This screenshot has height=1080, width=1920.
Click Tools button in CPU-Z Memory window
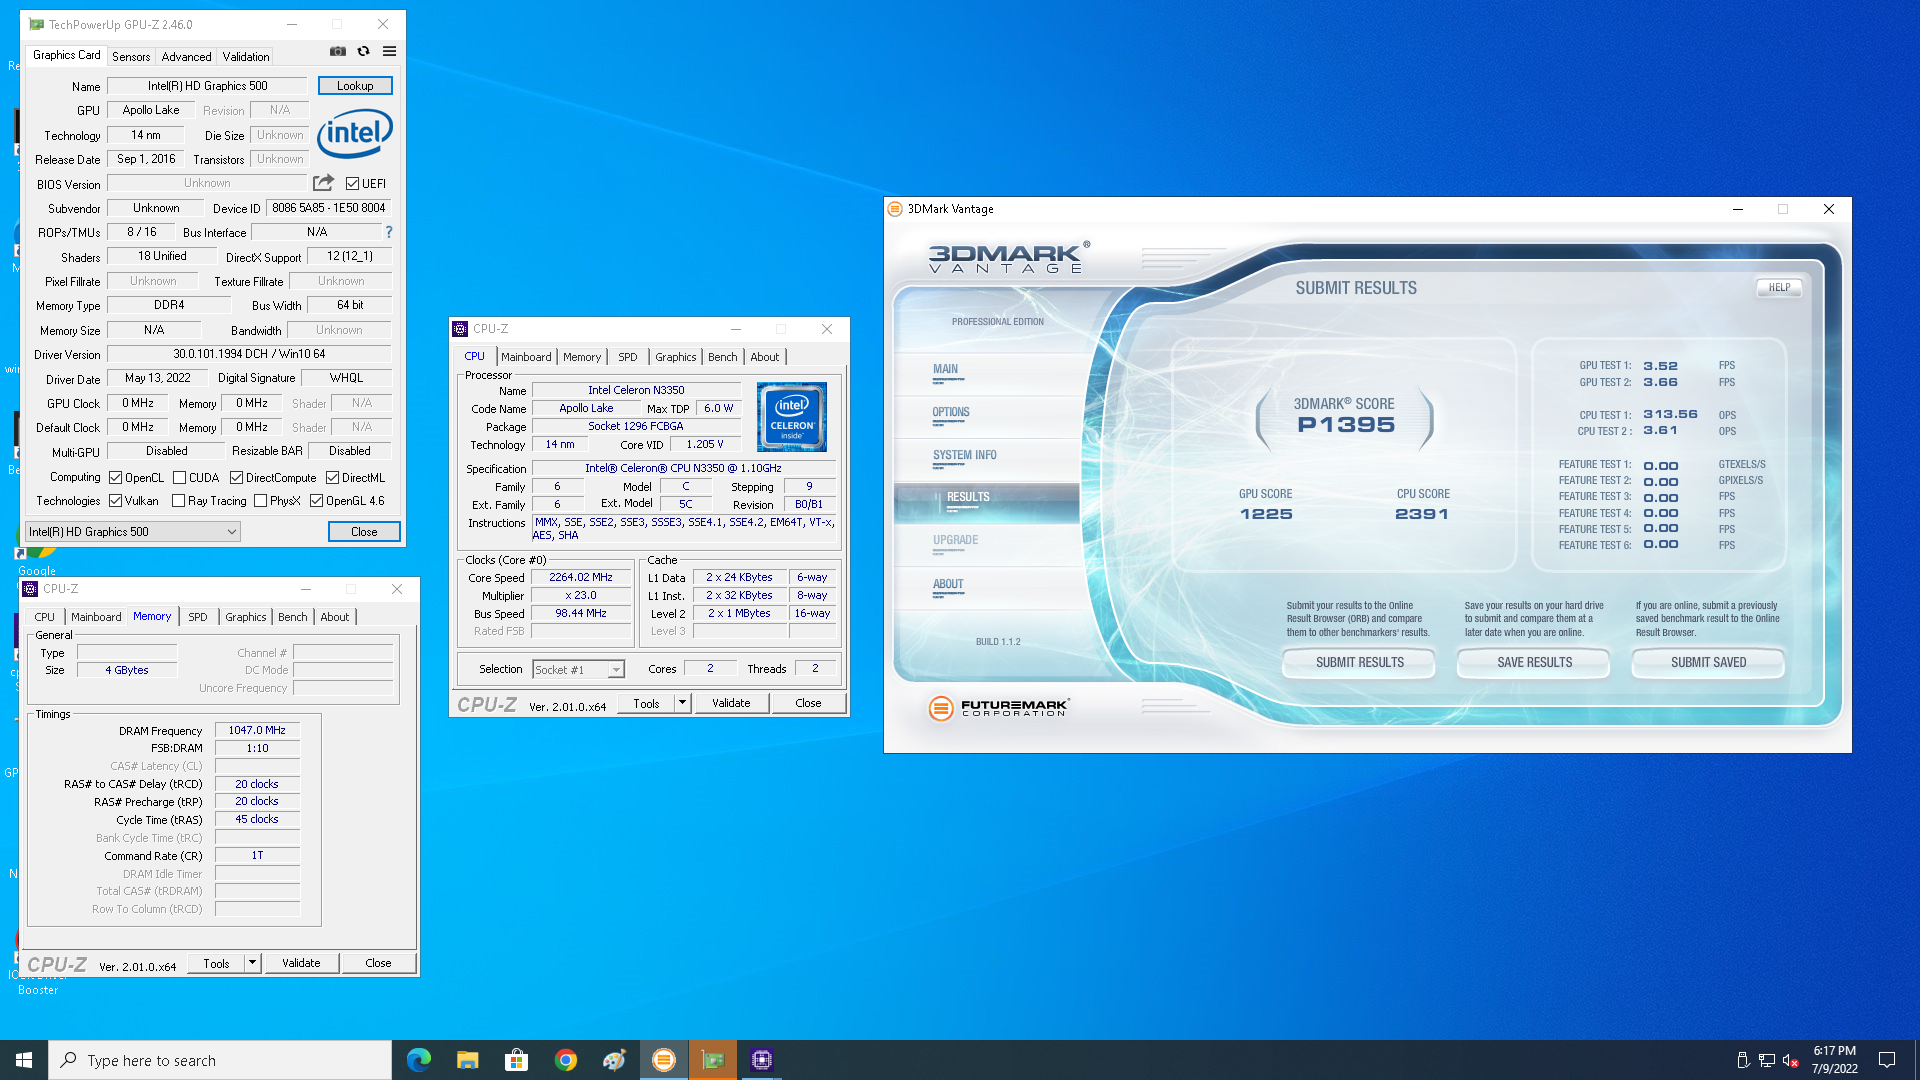click(x=217, y=963)
